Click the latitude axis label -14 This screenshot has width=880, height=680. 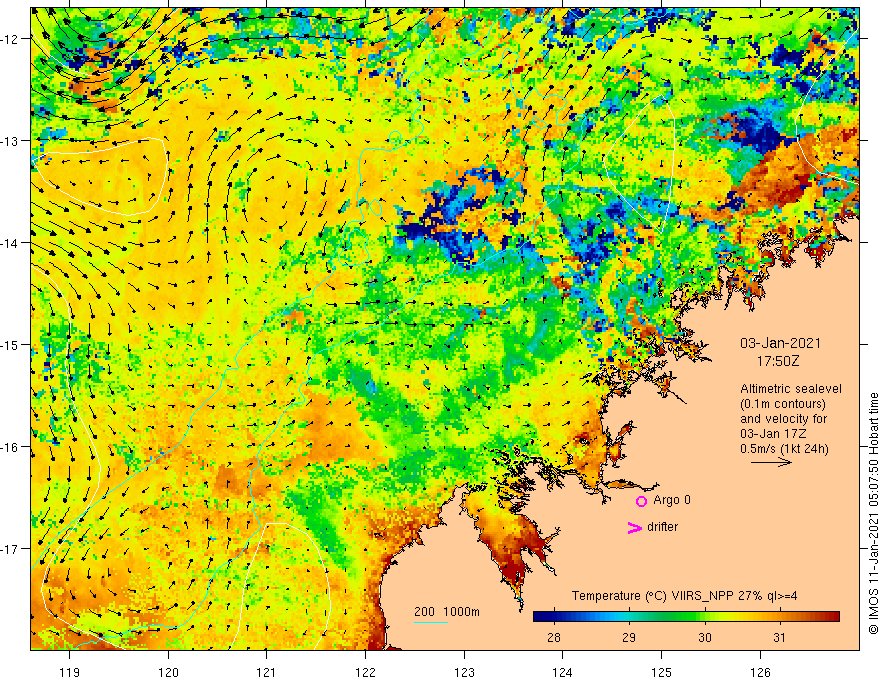tap(10, 243)
